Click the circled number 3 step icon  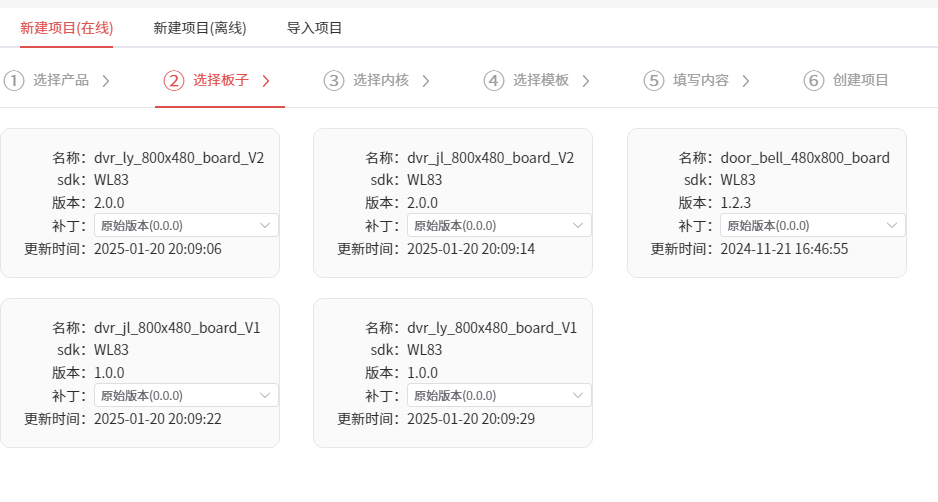pos(334,81)
